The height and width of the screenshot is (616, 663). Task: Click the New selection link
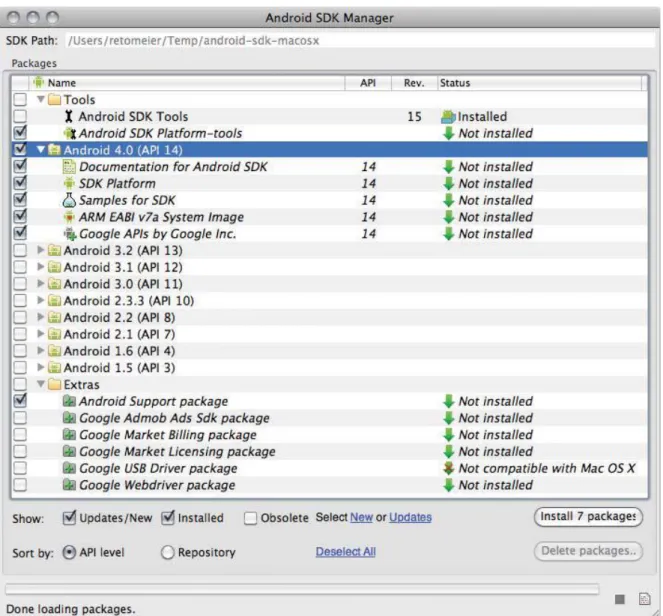(362, 517)
